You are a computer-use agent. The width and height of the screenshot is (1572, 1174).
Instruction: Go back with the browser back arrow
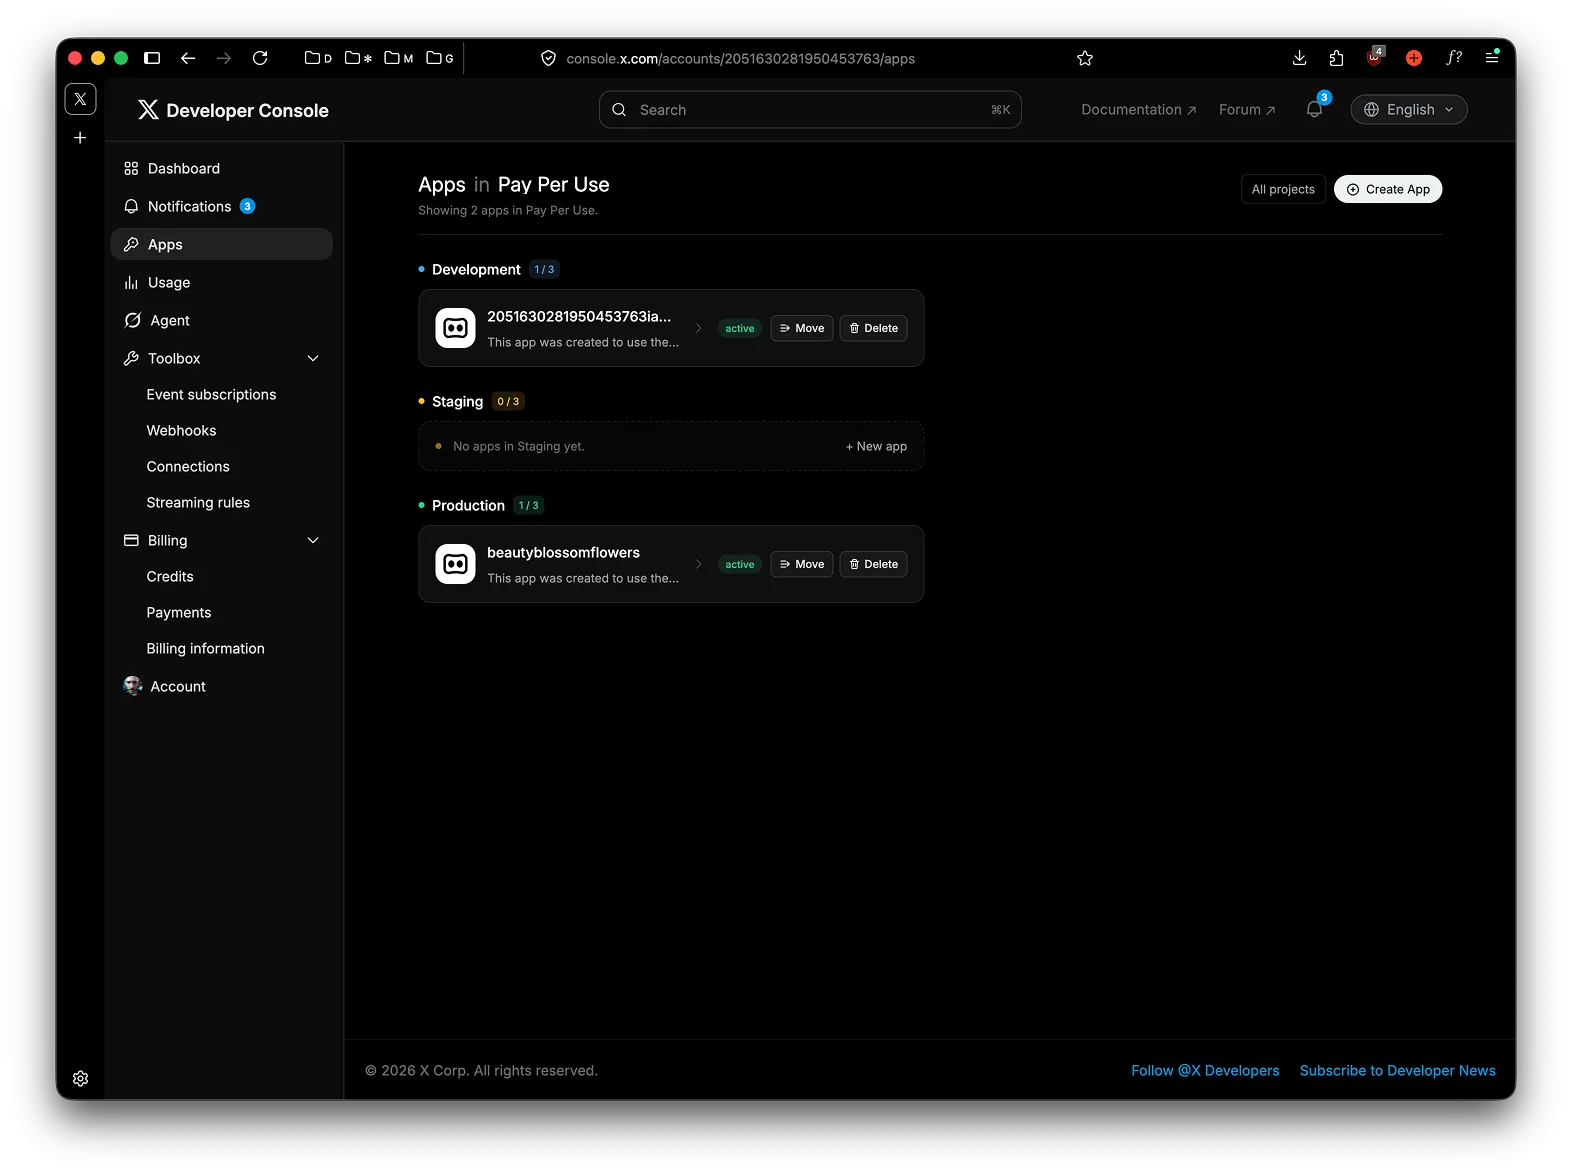188,58
